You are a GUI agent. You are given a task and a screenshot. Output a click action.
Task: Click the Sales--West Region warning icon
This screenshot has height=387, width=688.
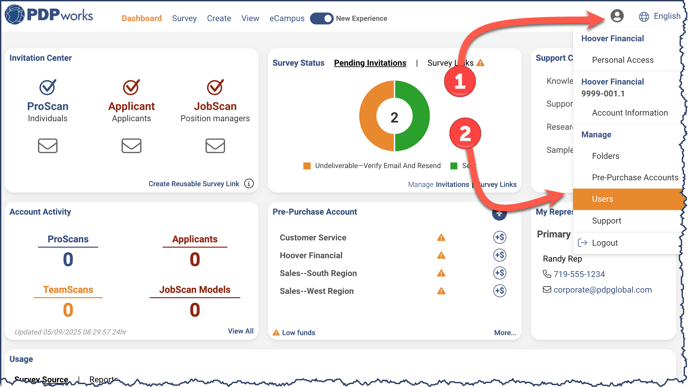click(441, 291)
